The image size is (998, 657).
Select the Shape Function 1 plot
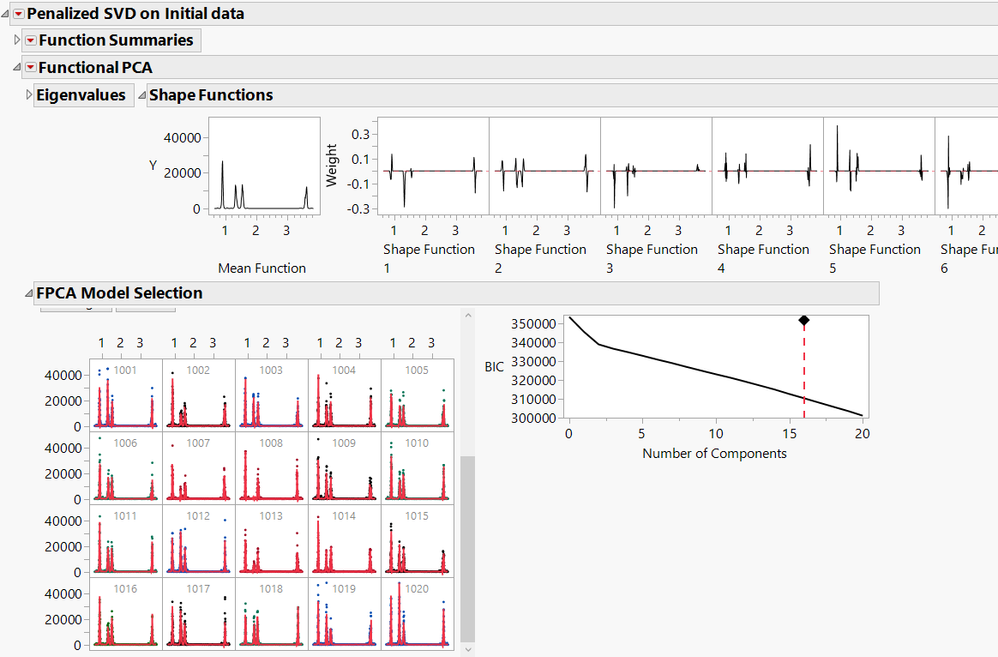433,166
